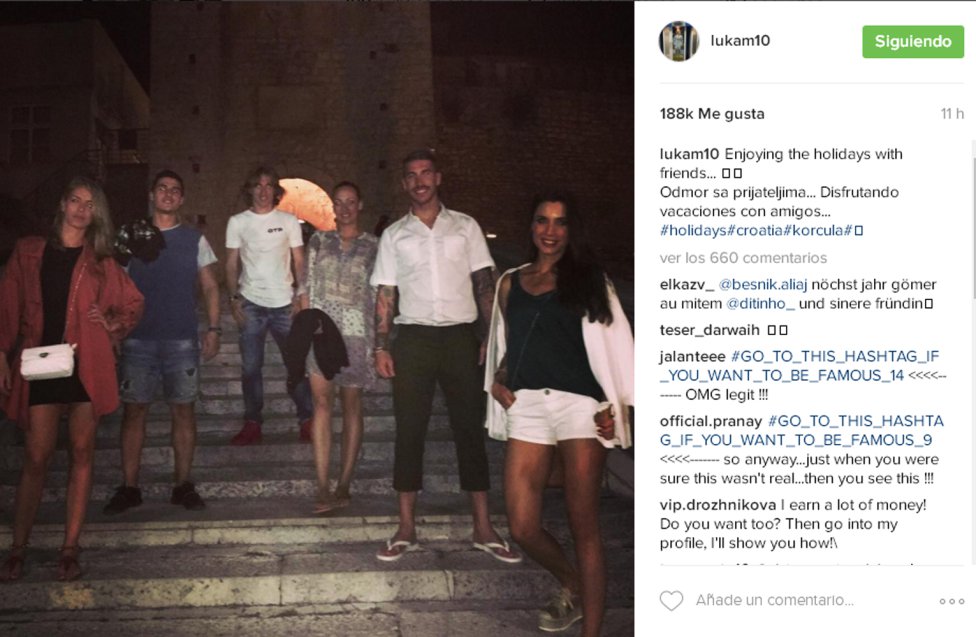Viewport: 976px width, 637px height.
Task: Open teser_darwaih commenter profile
Action: point(710,330)
